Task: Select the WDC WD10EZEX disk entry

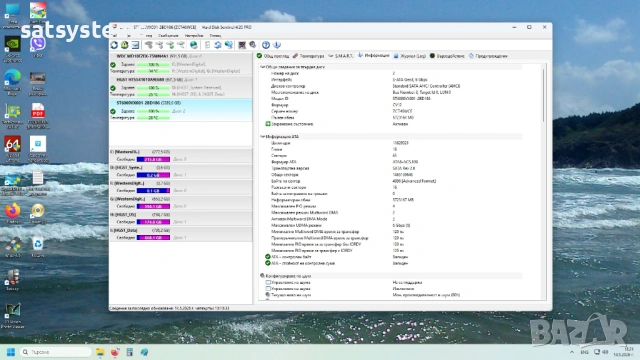Action: pyautogui.click(x=181, y=63)
